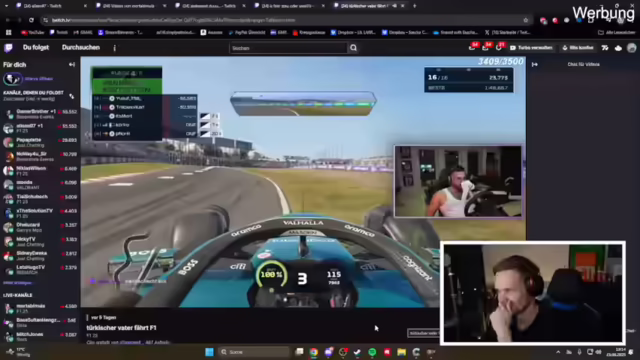The height and width of the screenshot is (360, 640).
Task: Open LetsHugoTV channel in the sidebar
Action: click(x=40, y=269)
